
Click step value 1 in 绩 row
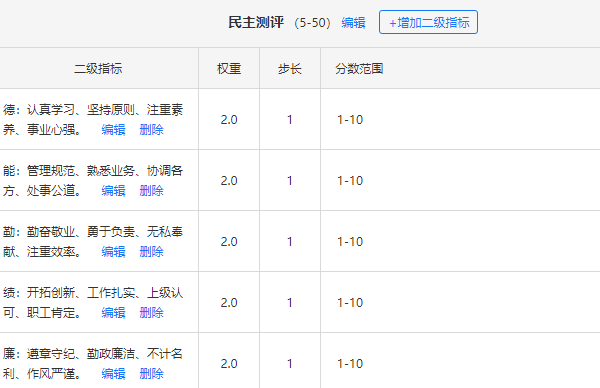290,303
